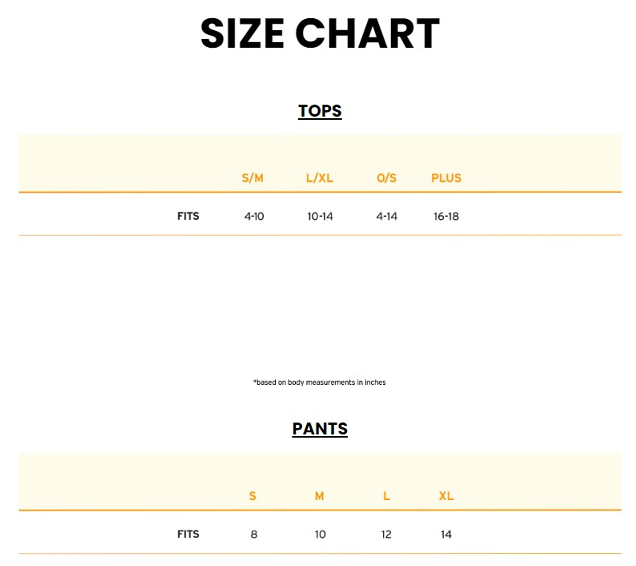Click the SIZE CHART title
This screenshot has width=636, height=566.
coord(319,34)
